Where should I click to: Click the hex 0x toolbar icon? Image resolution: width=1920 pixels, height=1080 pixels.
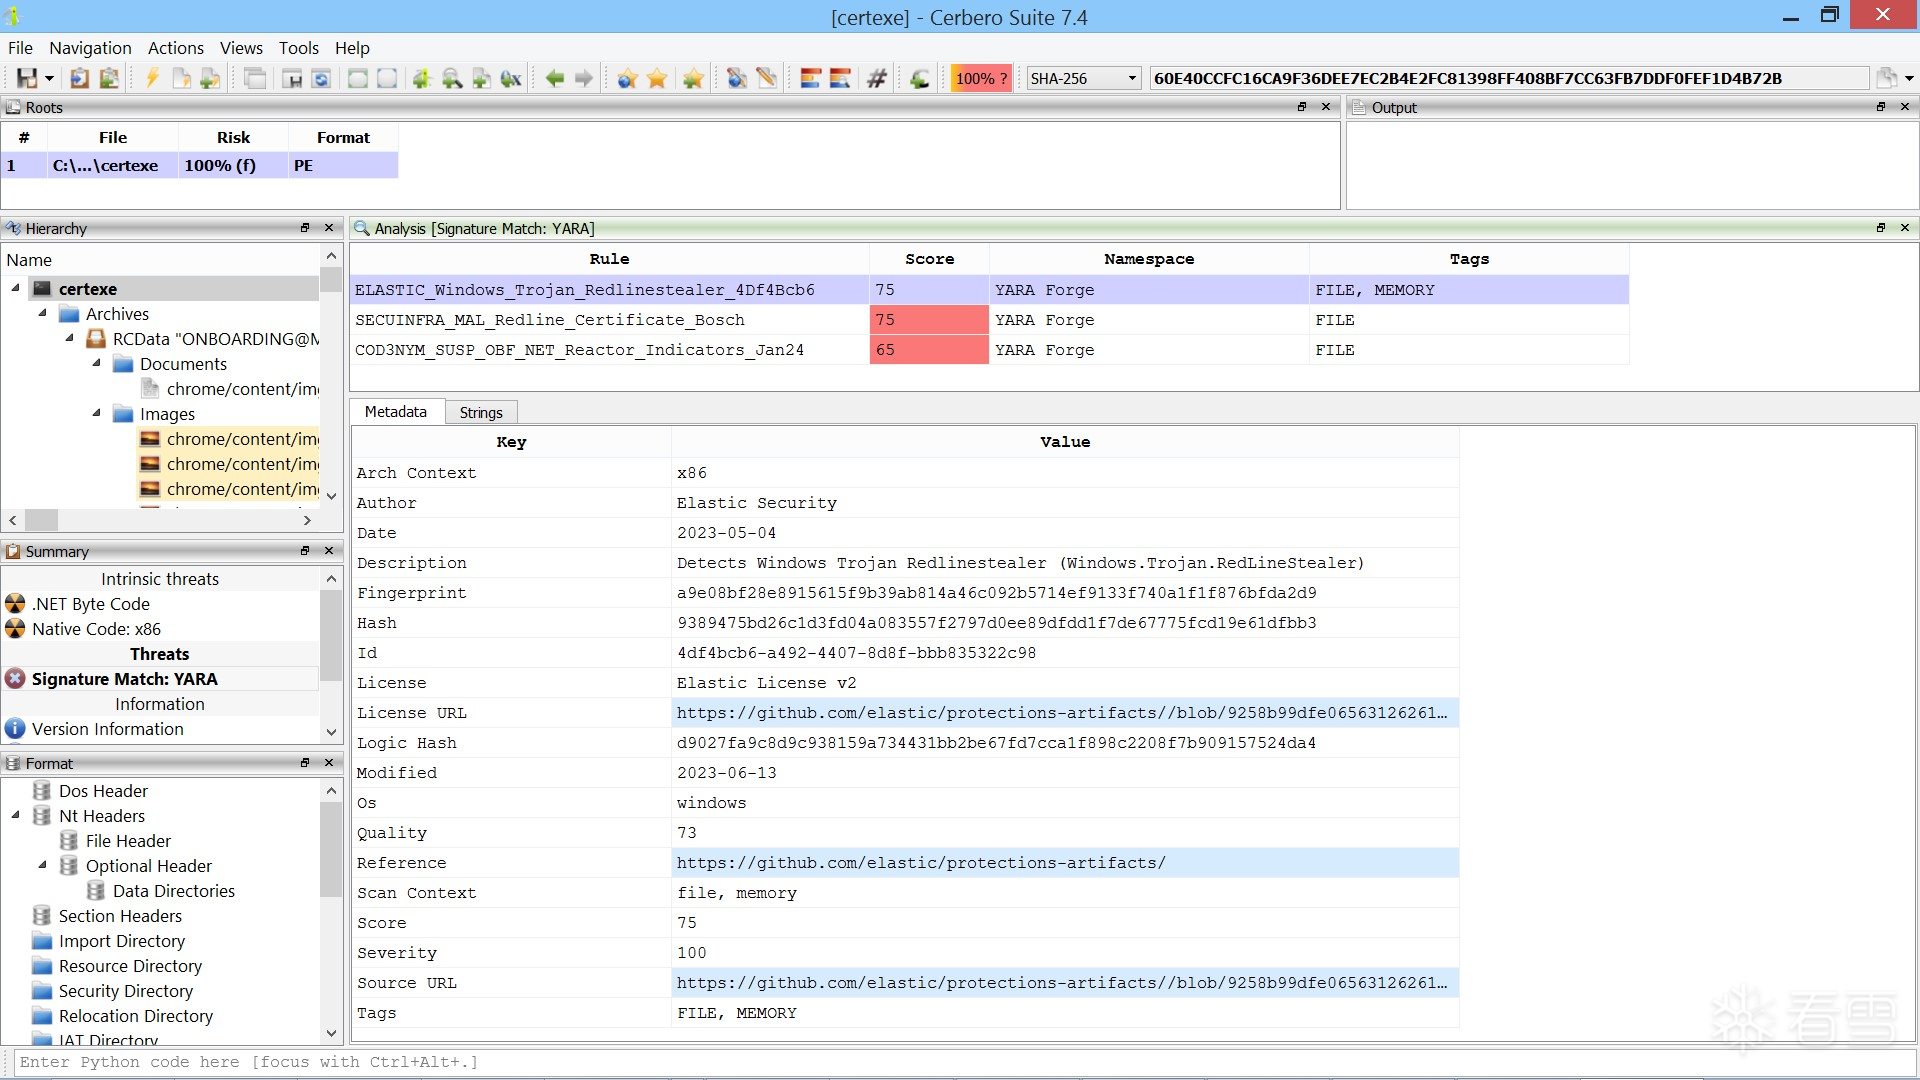(511, 78)
